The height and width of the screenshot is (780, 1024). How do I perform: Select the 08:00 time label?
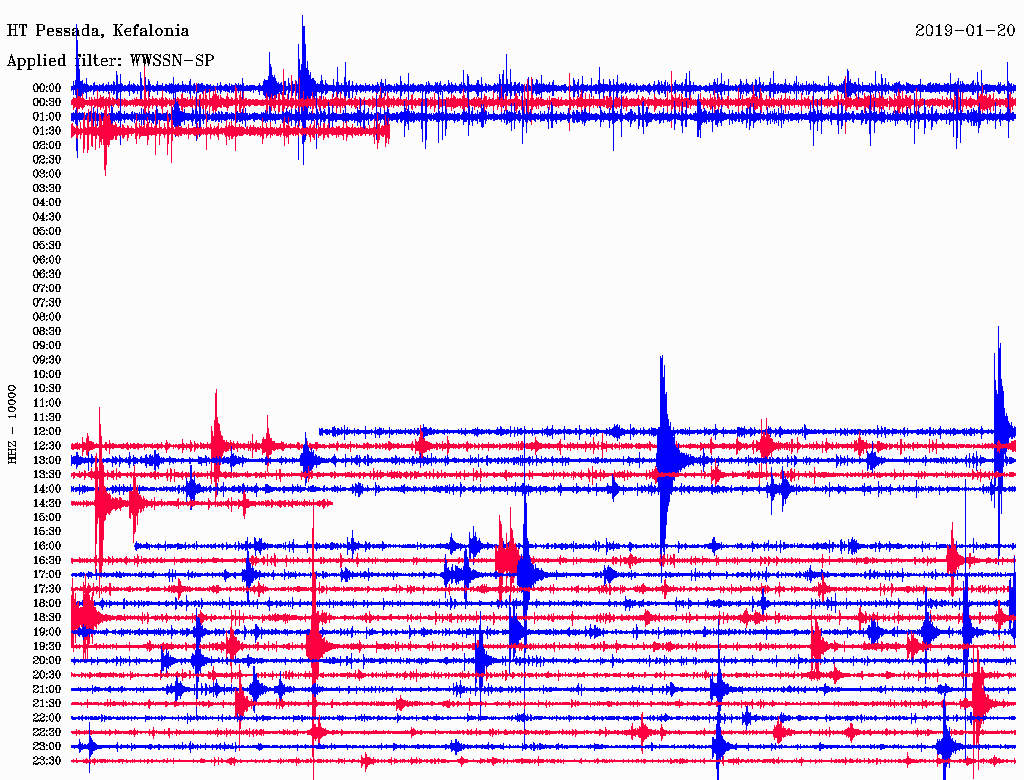point(47,317)
